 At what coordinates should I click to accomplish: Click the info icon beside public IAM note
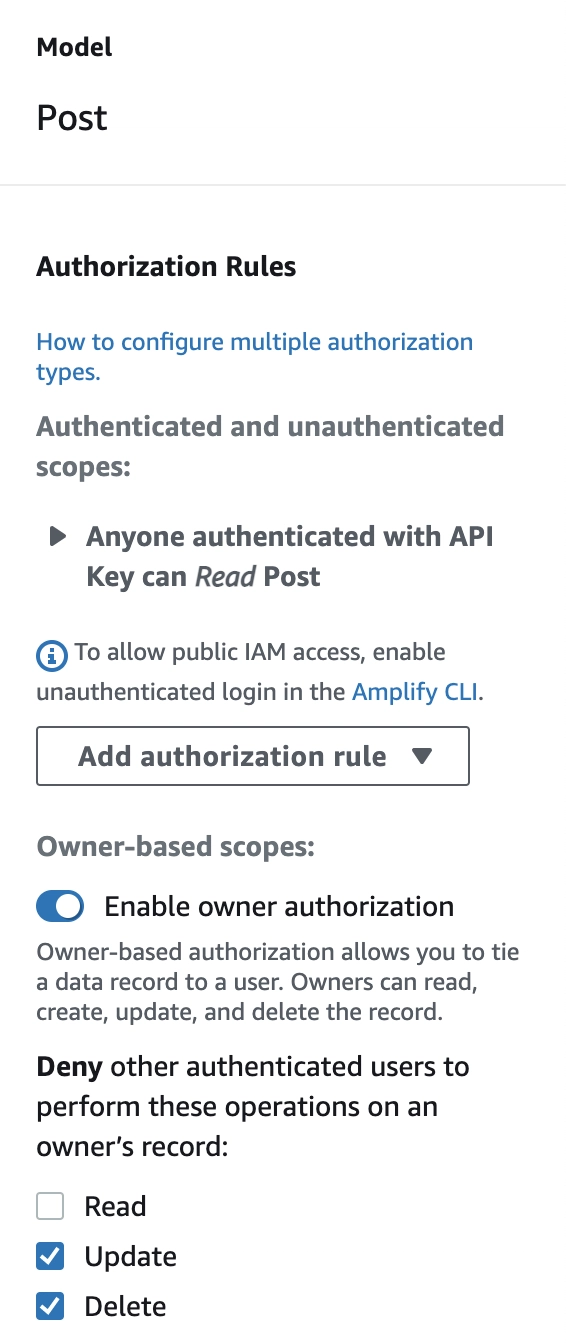tap(50, 656)
